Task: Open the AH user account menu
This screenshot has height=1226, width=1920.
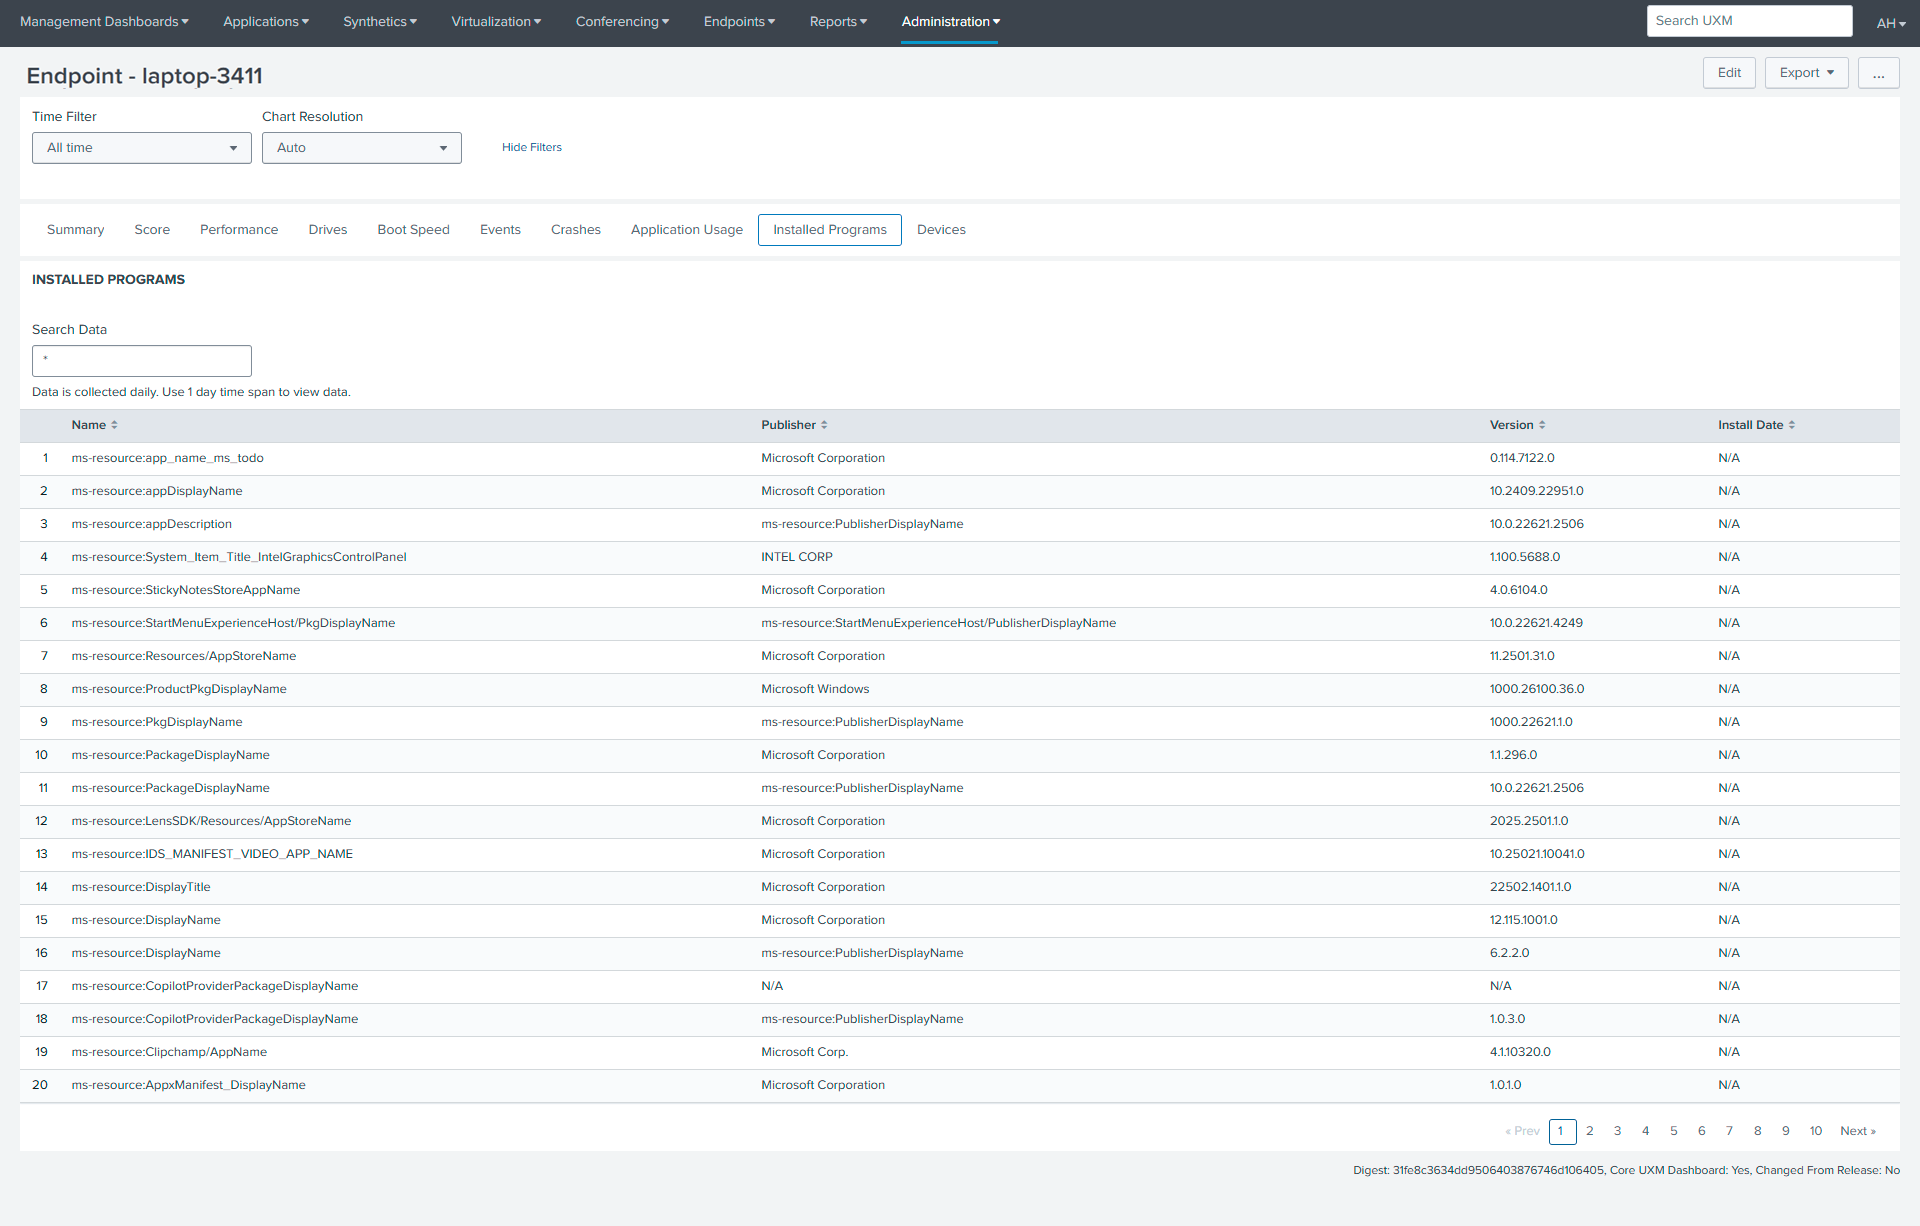Action: pos(1890,23)
